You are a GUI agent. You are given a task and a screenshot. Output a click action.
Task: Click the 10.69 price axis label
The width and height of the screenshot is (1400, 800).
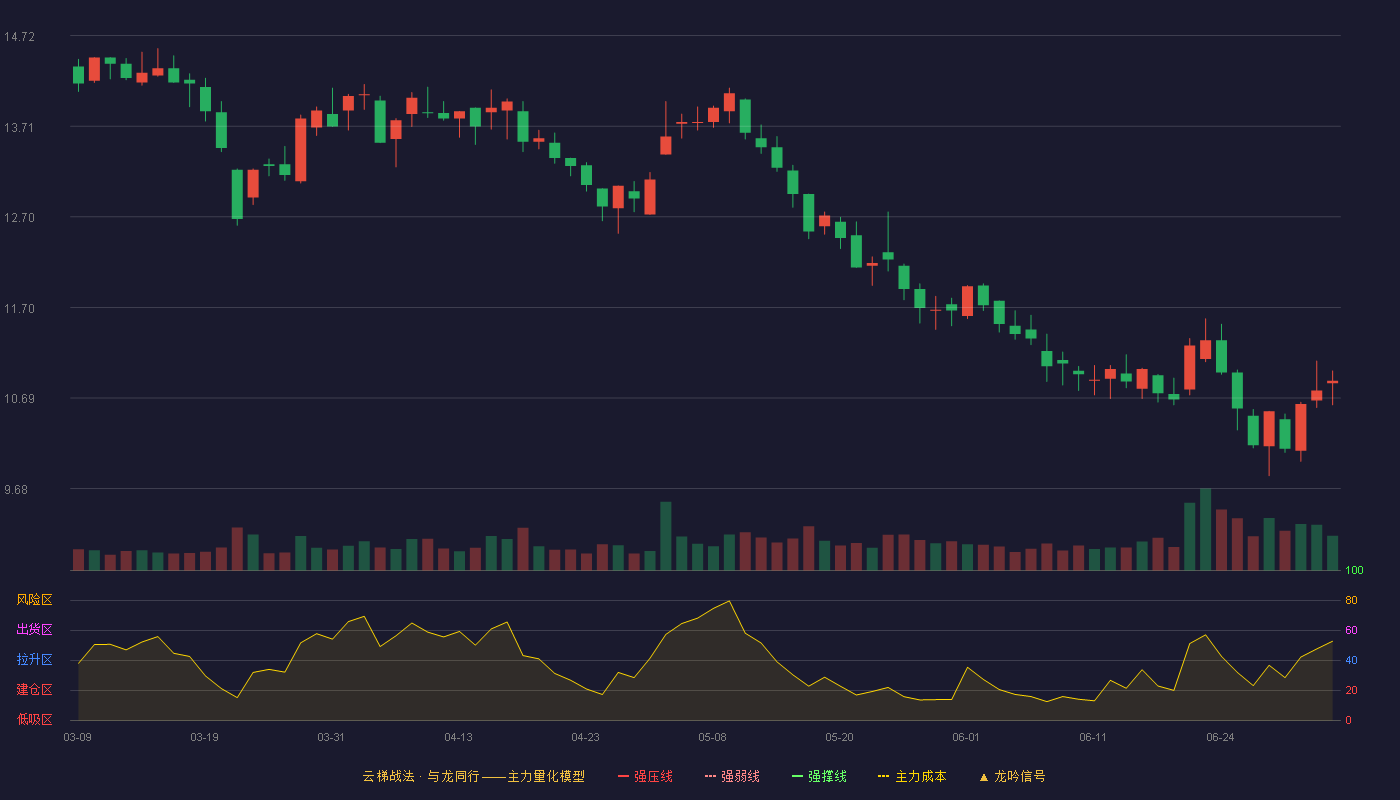19,399
